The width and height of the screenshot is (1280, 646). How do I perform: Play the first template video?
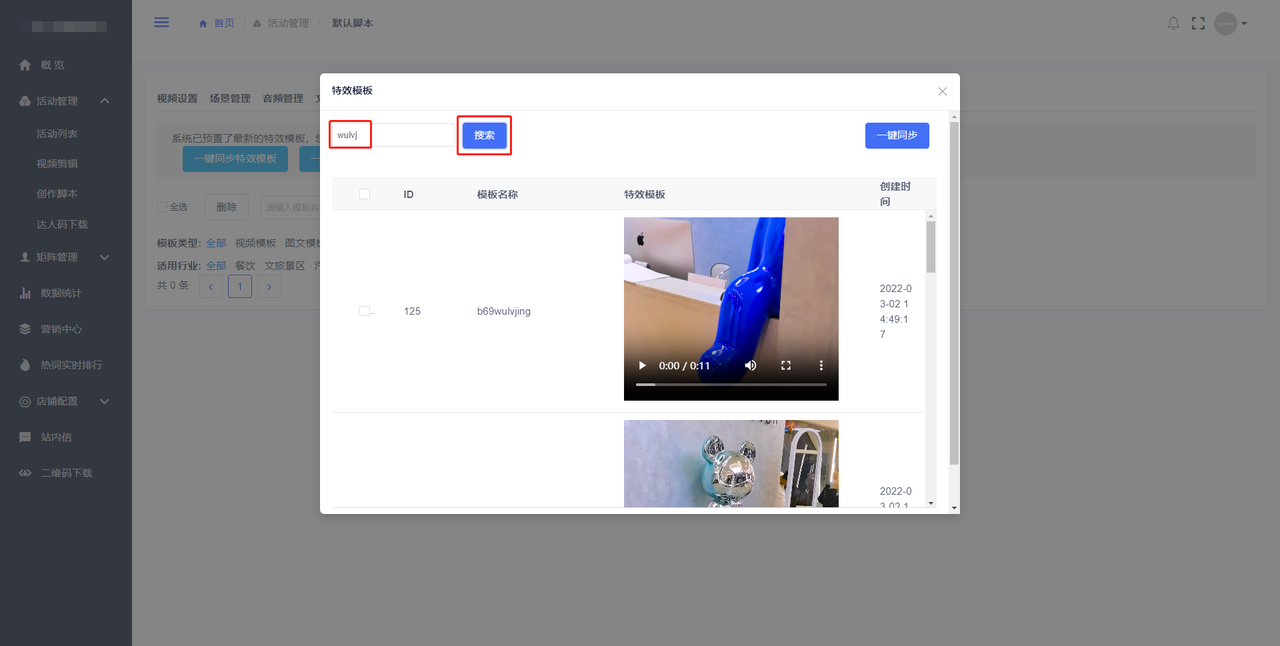[x=642, y=366]
